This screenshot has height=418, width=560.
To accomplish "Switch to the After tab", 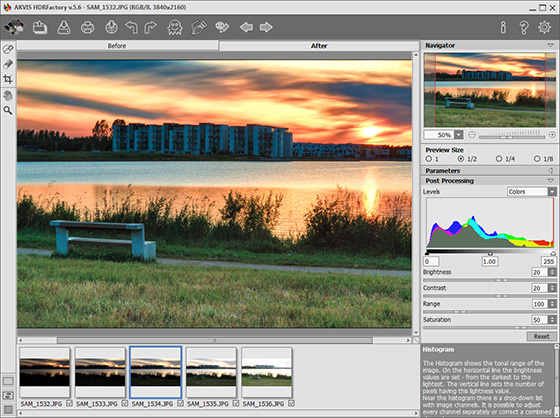I will pyautogui.click(x=319, y=46).
